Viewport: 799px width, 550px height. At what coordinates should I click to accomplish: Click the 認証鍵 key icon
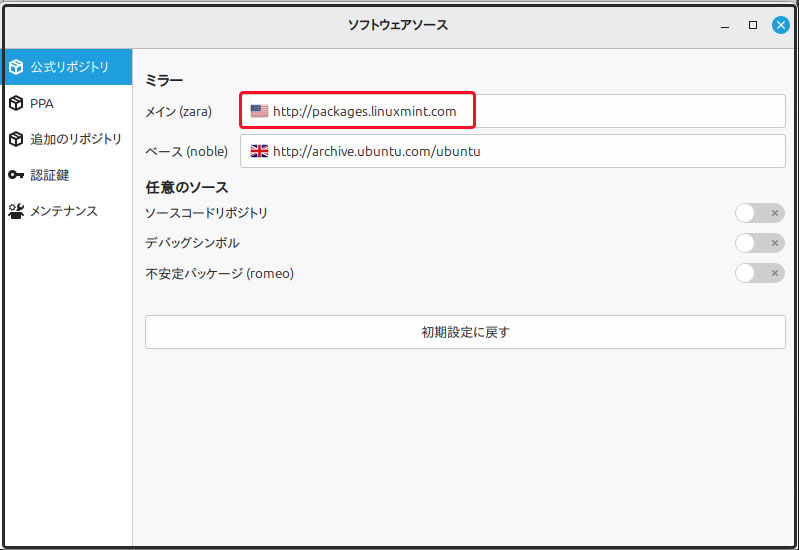pos(16,175)
